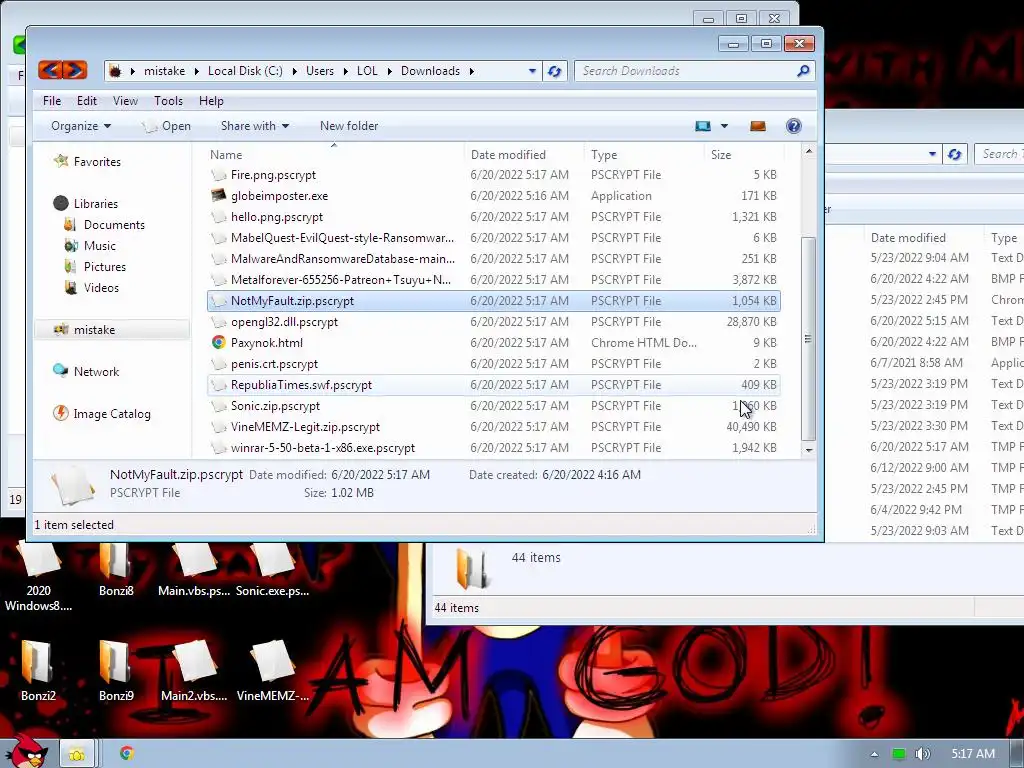Screen dimensions: 1024x768
Task: Open the Help menu
Action: pyautogui.click(x=211, y=101)
